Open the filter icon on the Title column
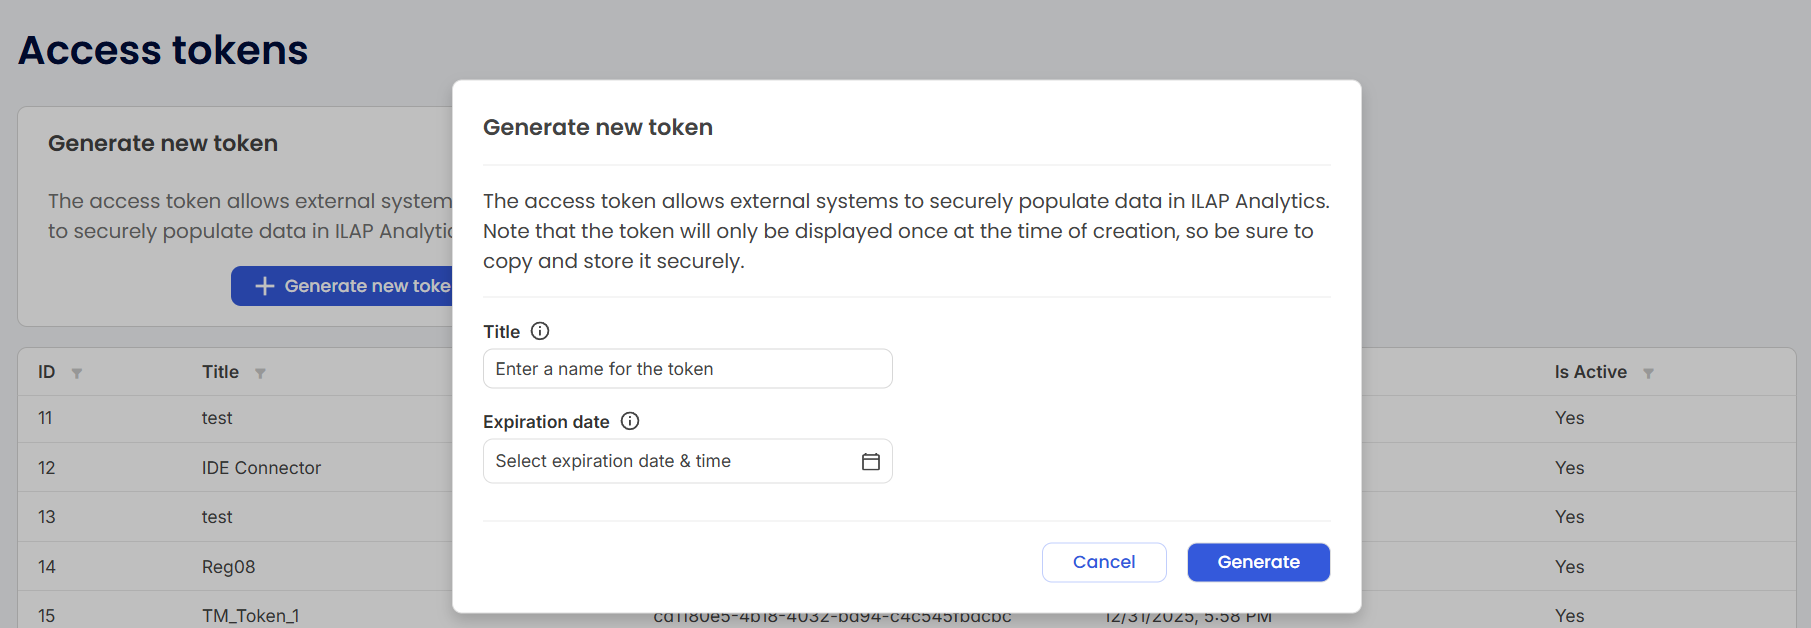Viewport: 1811px width, 628px height. coord(261,372)
